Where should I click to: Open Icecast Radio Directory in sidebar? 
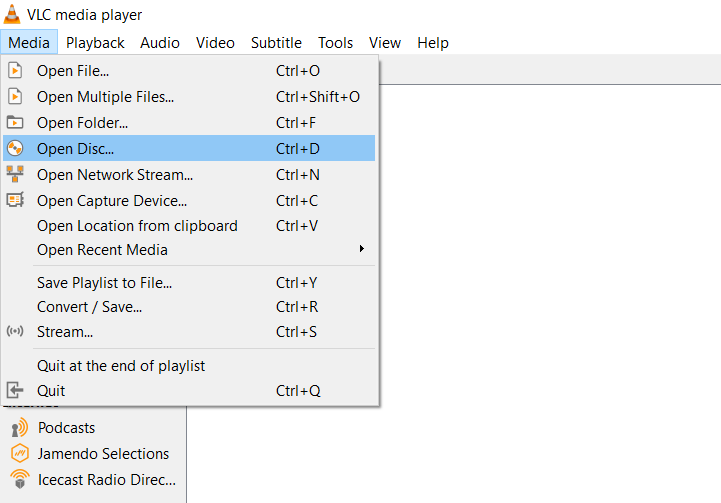(106, 480)
